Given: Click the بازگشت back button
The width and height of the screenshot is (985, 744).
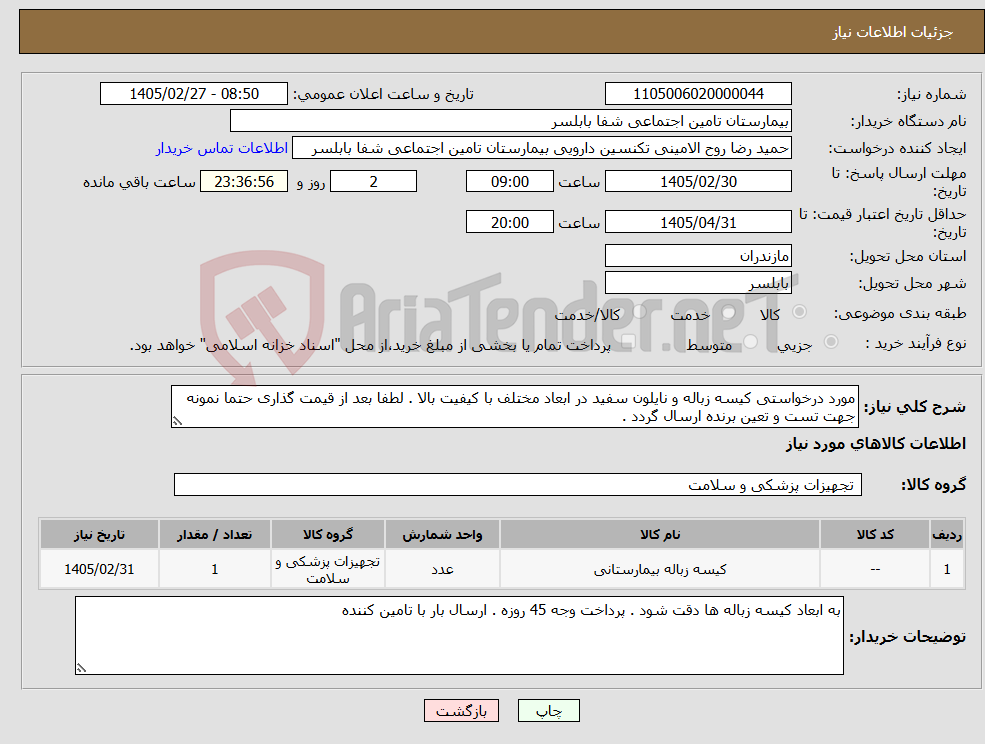Looking at the screenshot, I should [x=462, y=711].
